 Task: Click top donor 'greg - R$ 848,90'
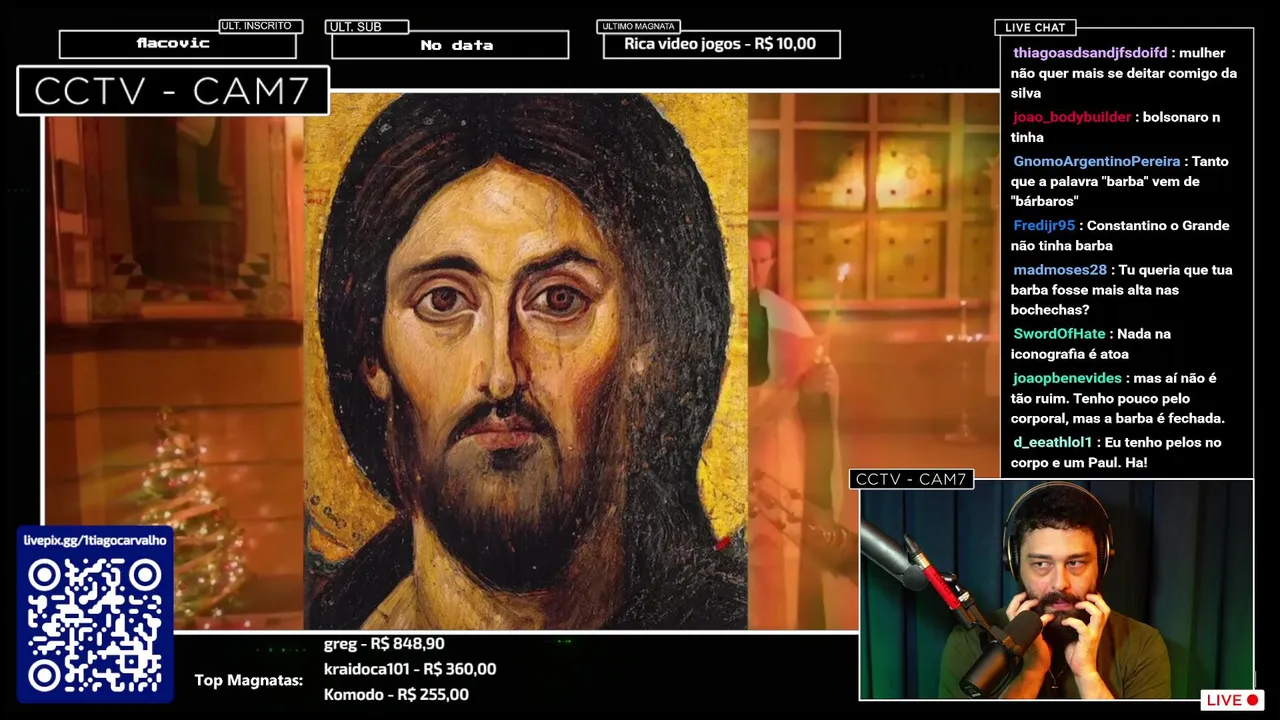pos(384,644)
